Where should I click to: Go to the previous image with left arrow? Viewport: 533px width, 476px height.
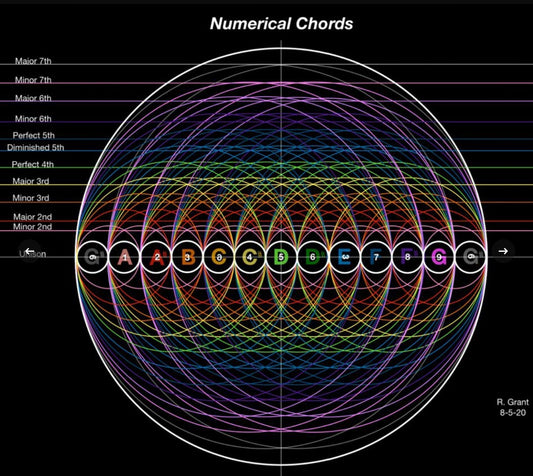(x=30, y=251)
